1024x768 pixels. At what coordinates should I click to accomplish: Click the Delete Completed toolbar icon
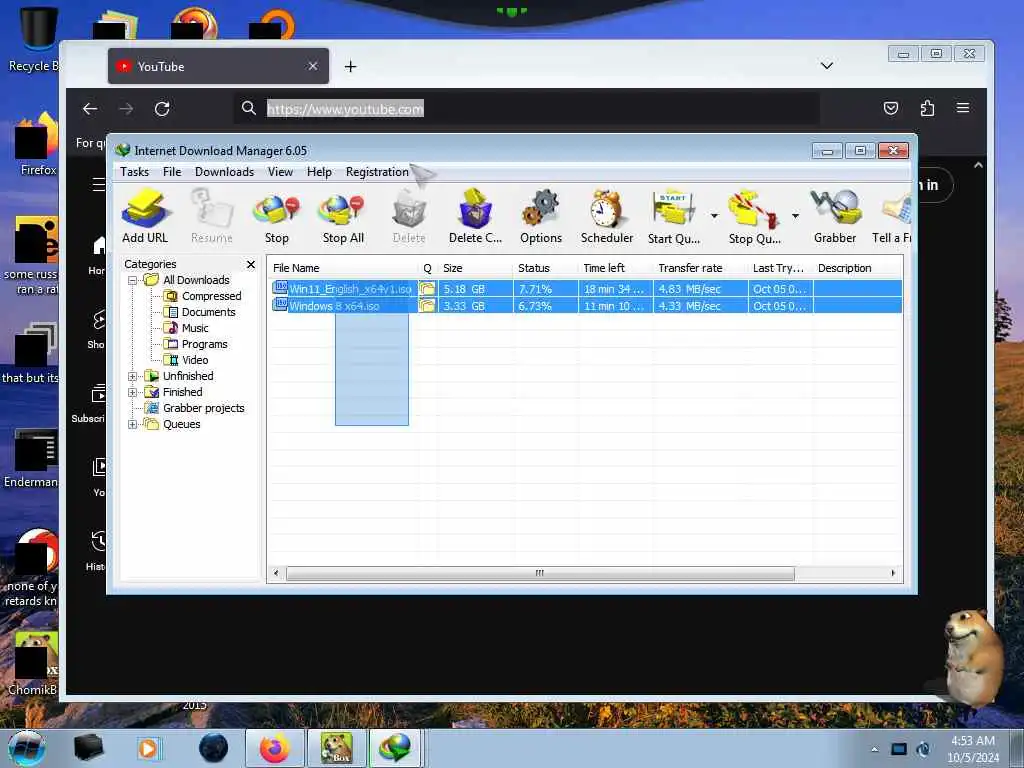coord(475,216)
